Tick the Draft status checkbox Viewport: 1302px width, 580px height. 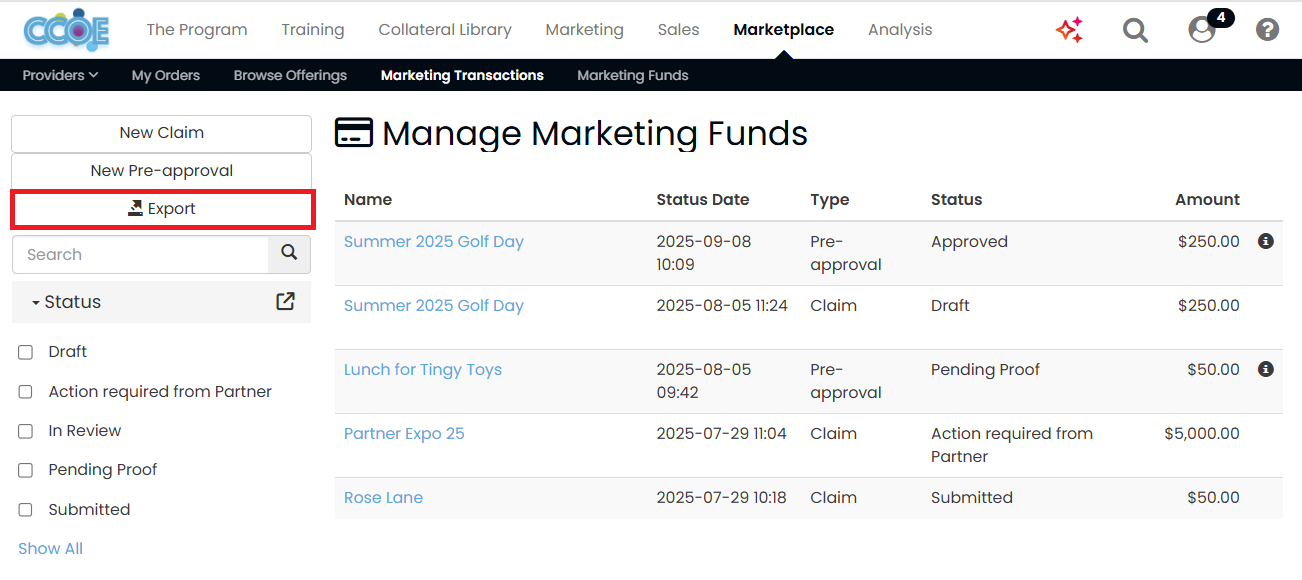[x=26, y=352]
